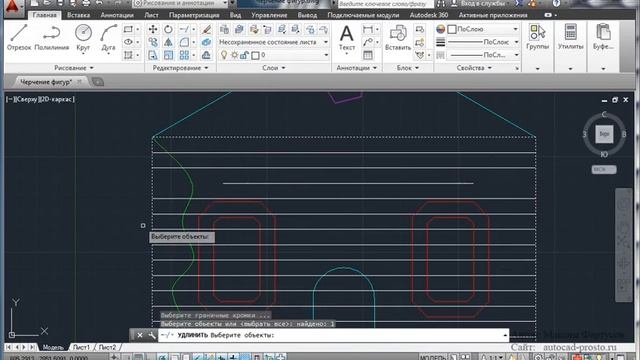Expand the Слои panel

[273, 68]
